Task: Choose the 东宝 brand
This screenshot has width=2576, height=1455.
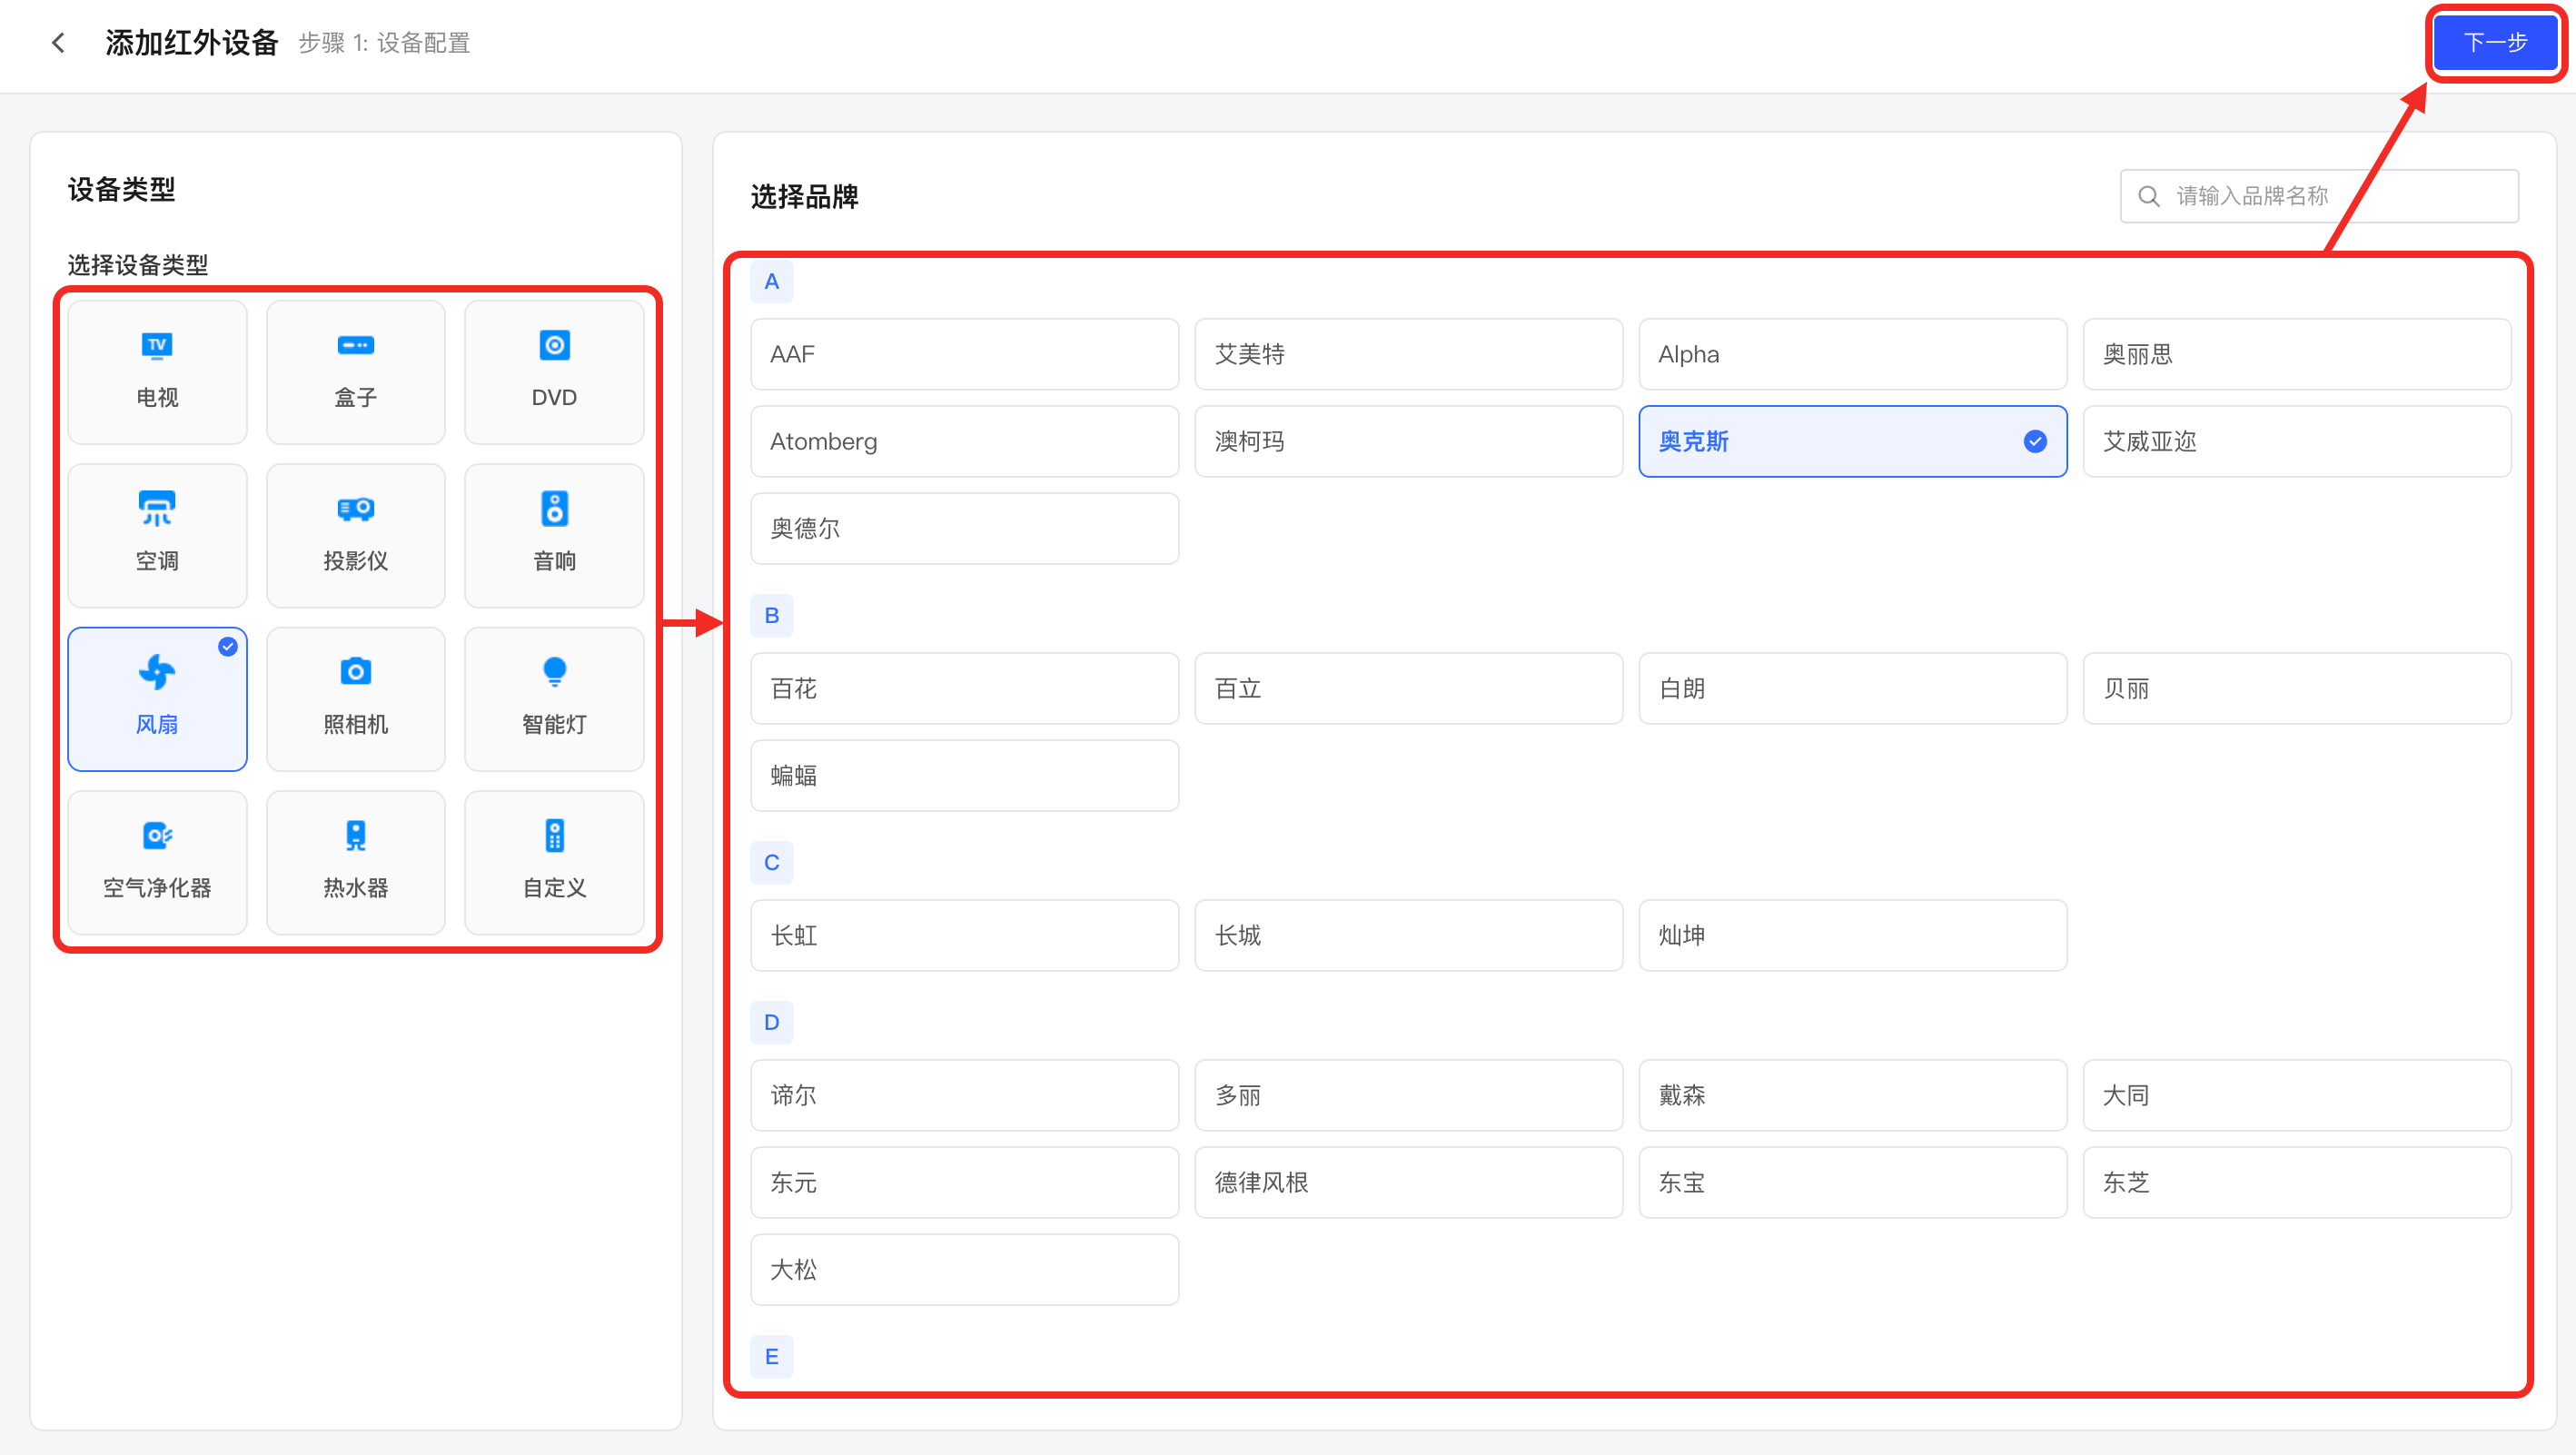Action: point(1852,1182)
